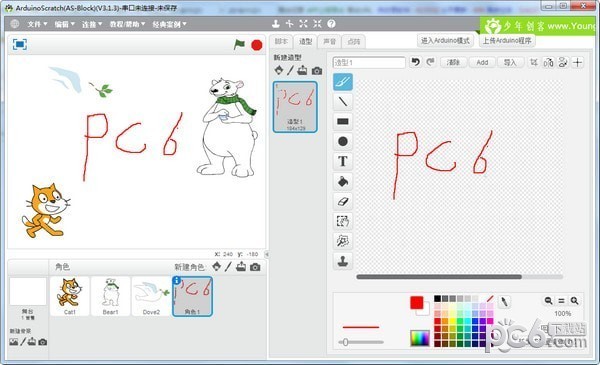Screen dimensions: 600x365
Task: Click 上传Arduino程序 button
Action: point(507,40)
